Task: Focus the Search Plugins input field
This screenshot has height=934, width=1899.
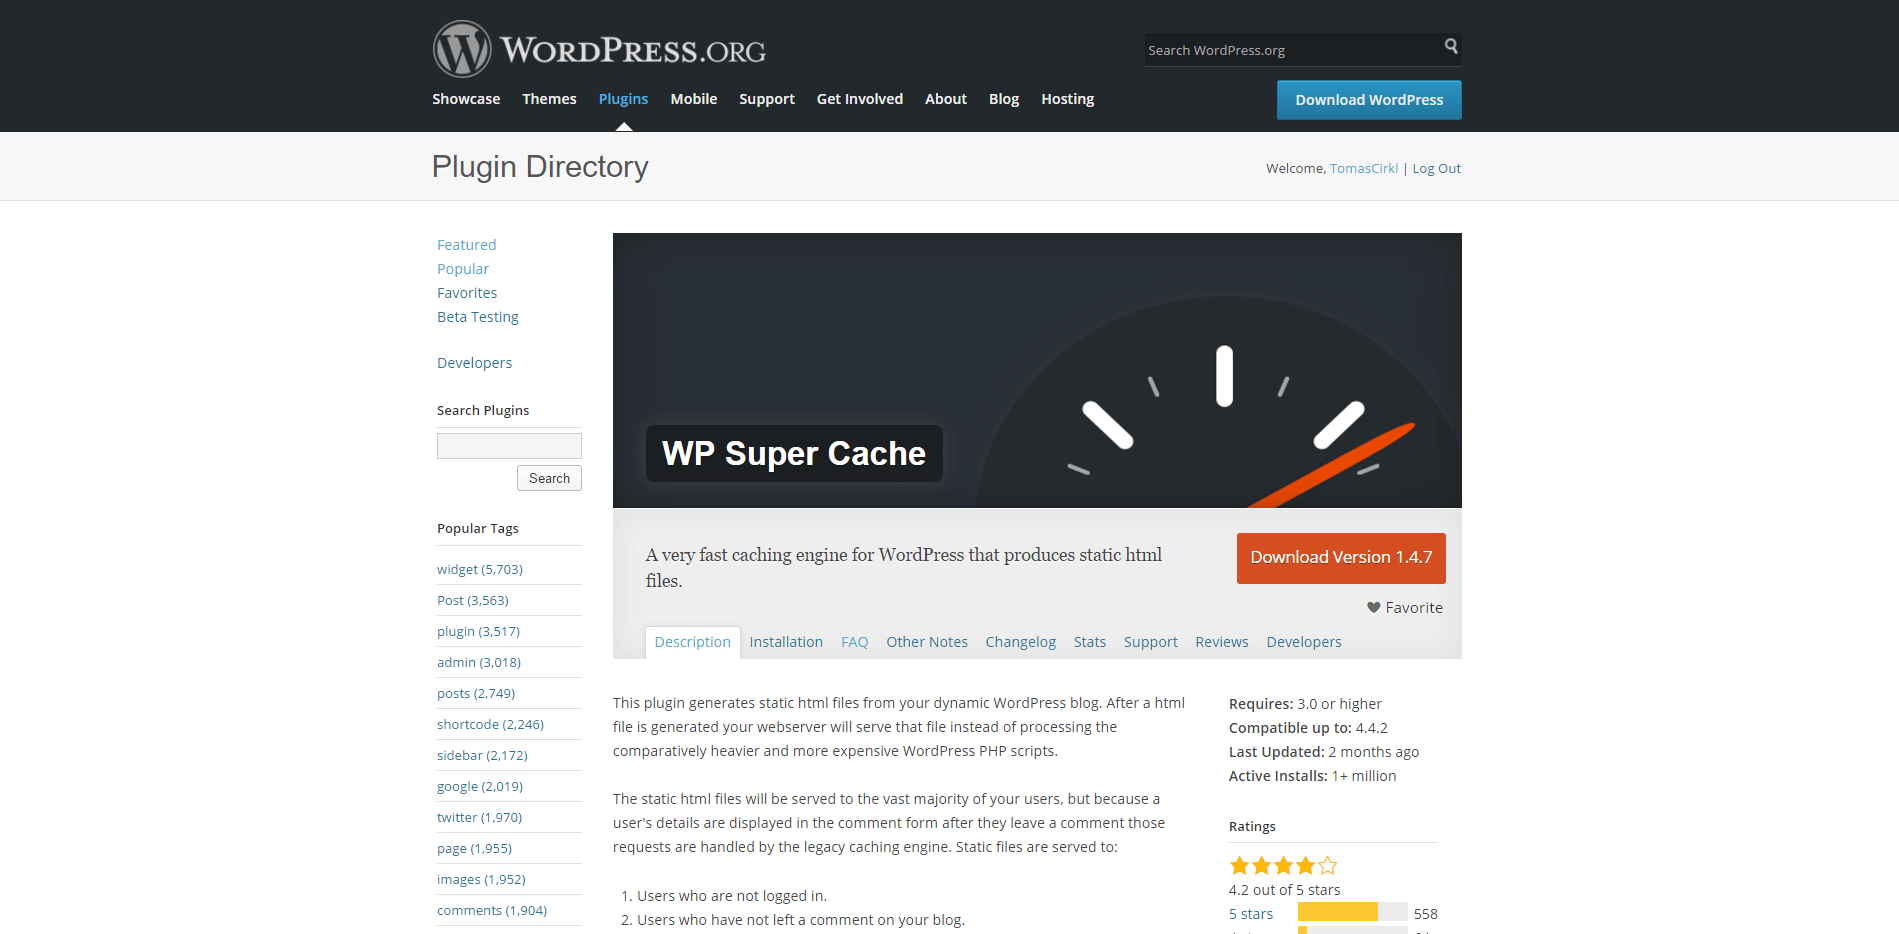Action: (509, 446)
